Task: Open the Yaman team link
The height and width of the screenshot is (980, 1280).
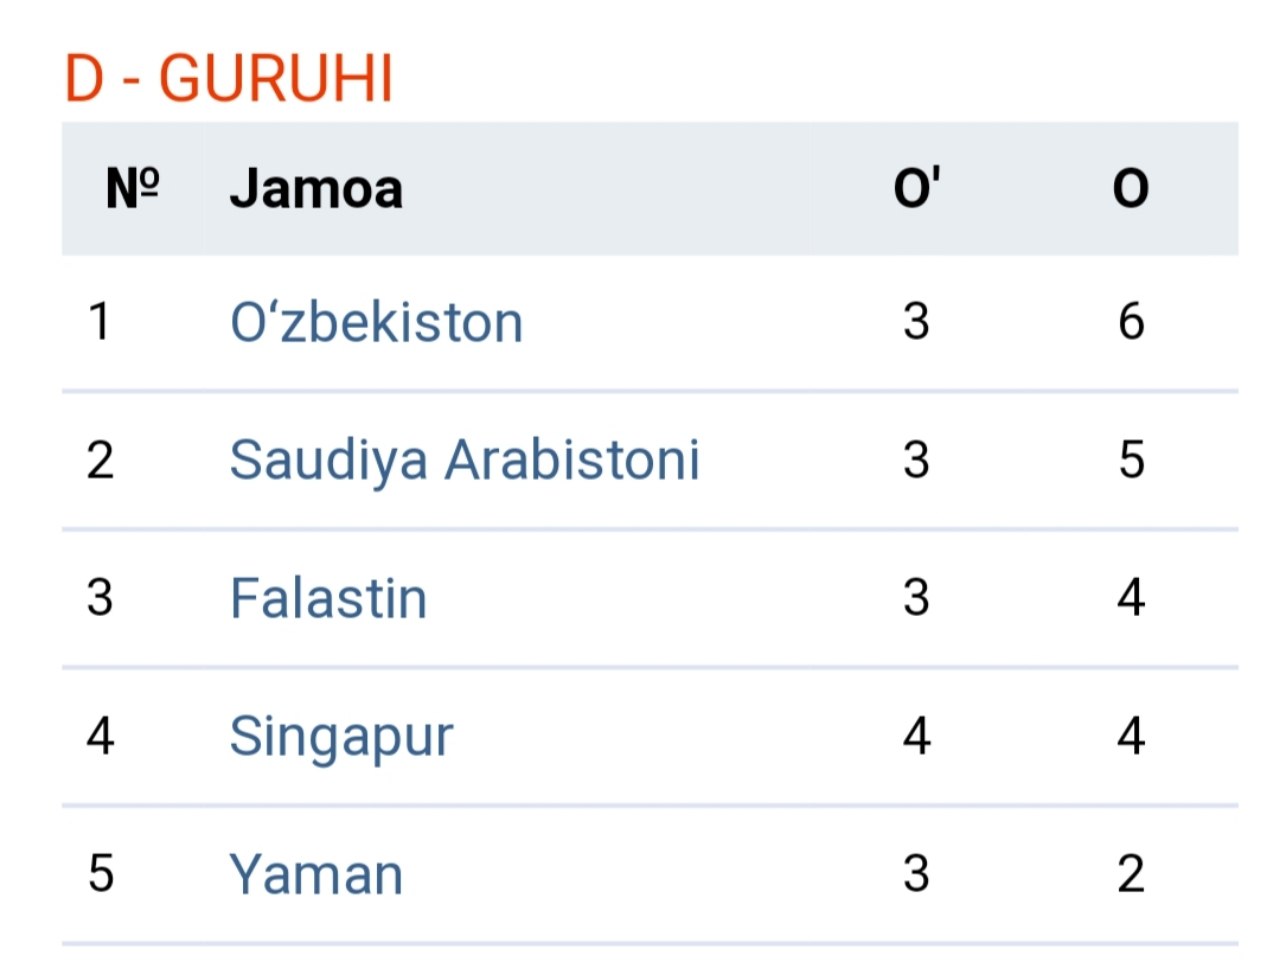Action: click(316, 874)
